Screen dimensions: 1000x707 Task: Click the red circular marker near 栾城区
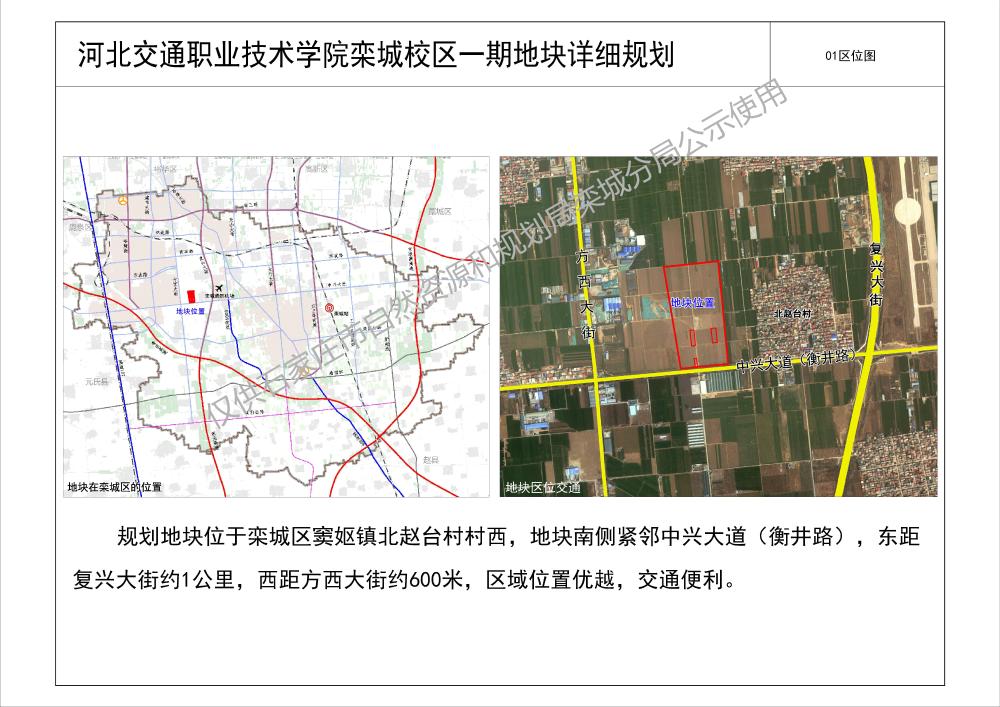pyautogui.click(x=330, y=308)
